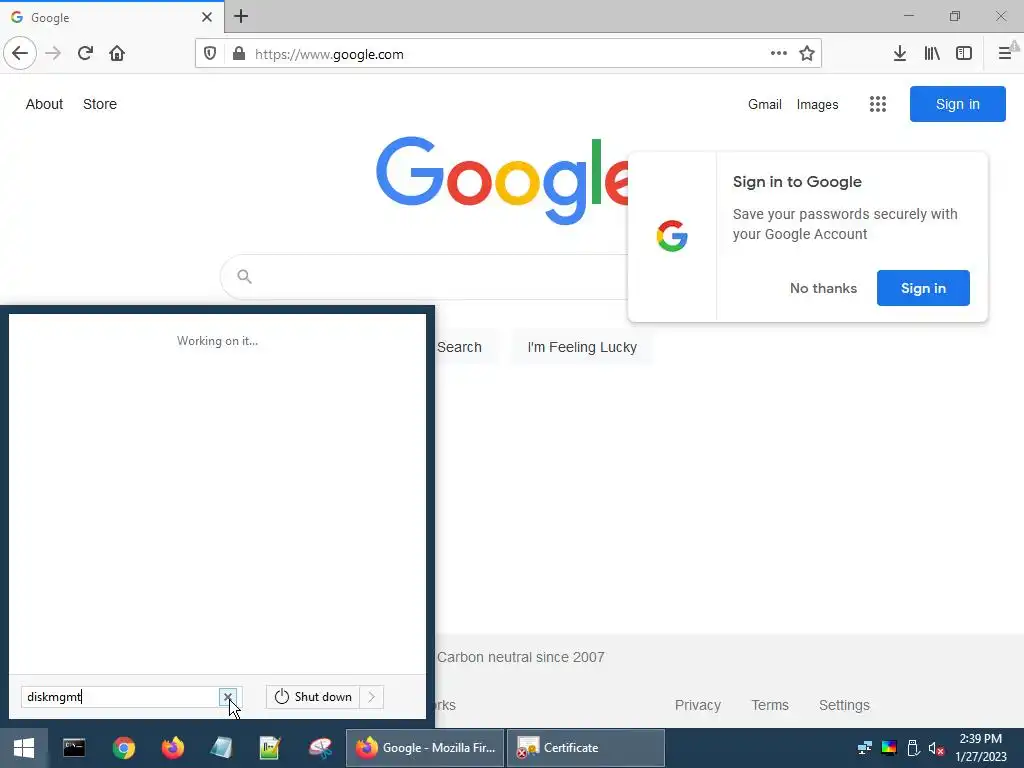Open Gmail link

[x=765, y=104]
